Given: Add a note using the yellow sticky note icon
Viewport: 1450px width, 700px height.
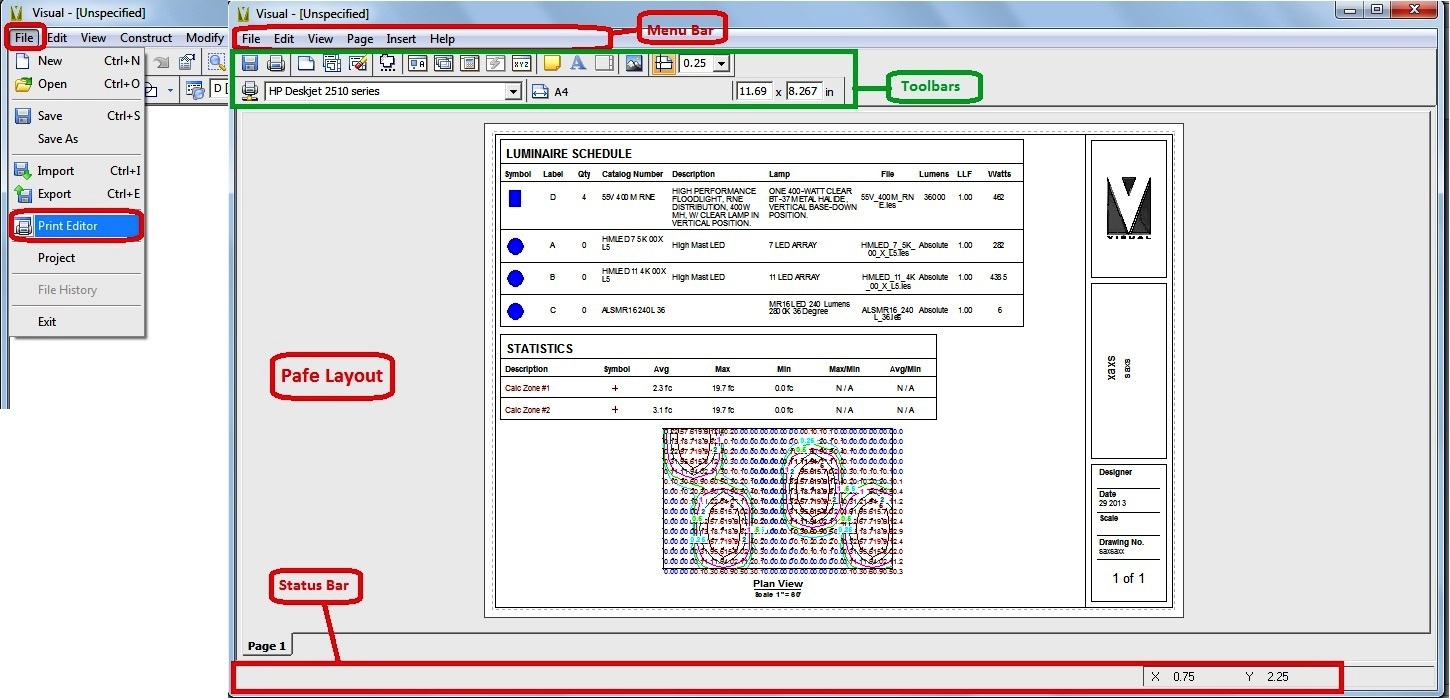Looking at the screenshot, I should (552, 63).
